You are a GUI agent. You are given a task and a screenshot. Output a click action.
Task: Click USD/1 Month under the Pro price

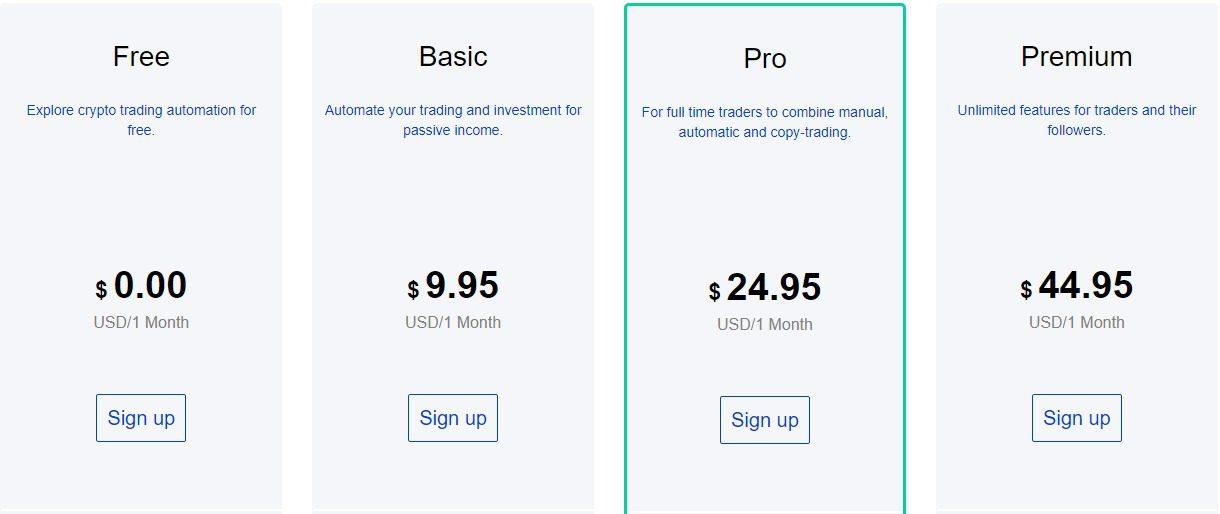[x=765, y=324]
